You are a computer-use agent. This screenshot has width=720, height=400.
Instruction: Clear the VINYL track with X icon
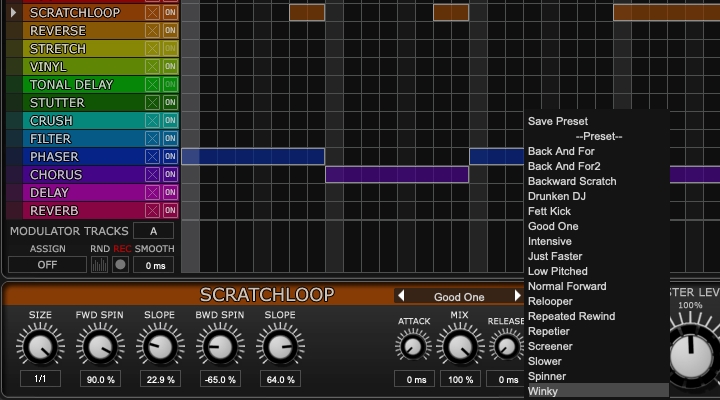pos(152,66)
